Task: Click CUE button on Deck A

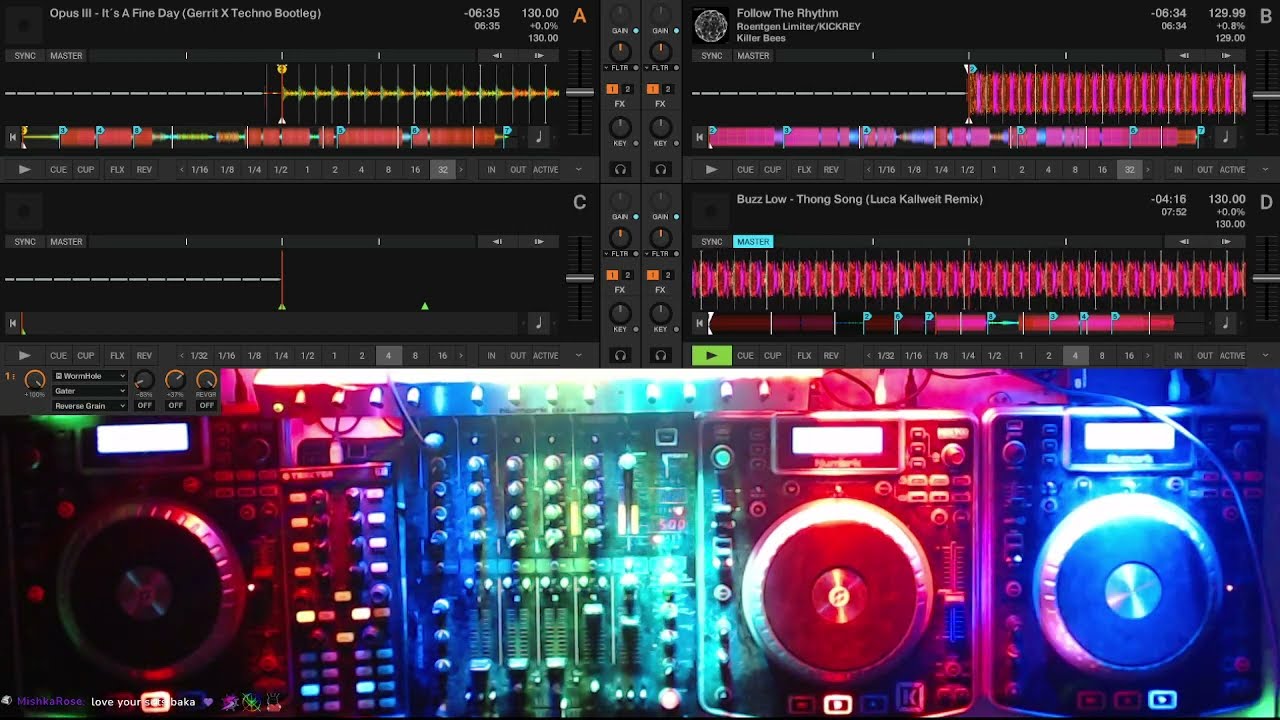Action: coord(58,170)
